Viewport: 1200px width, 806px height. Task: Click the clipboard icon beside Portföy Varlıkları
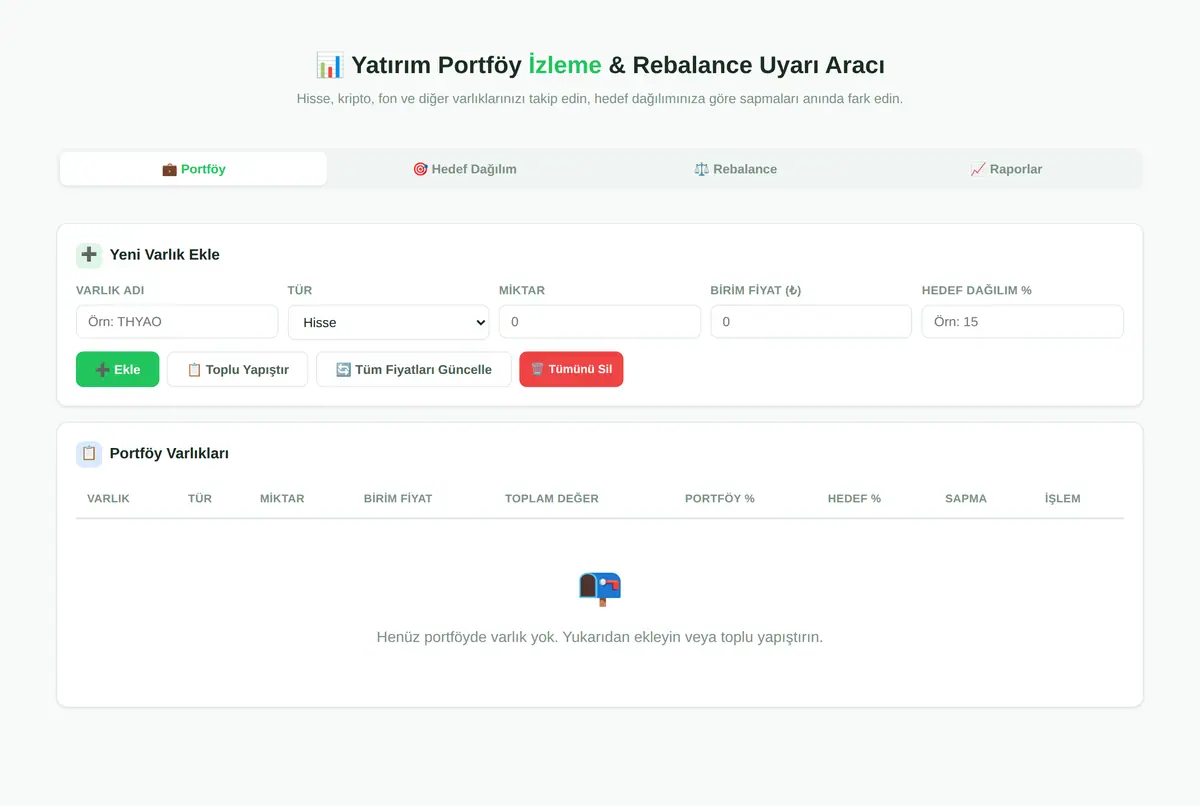click(x=89, y=454)
